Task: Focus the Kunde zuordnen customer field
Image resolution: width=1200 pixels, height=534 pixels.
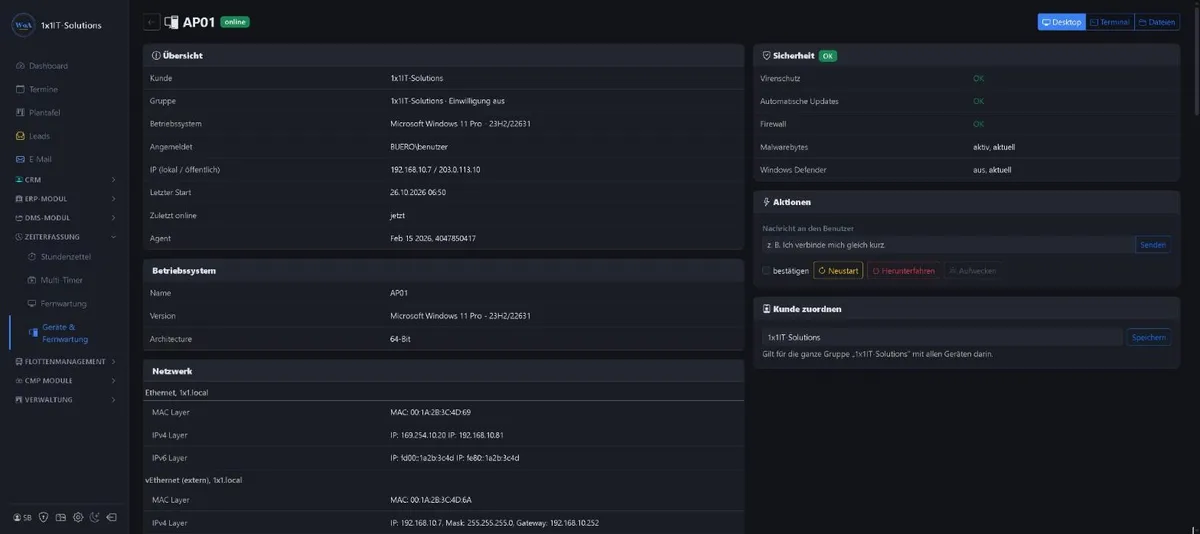Action: pyautogui.click(x=942, y=338)
